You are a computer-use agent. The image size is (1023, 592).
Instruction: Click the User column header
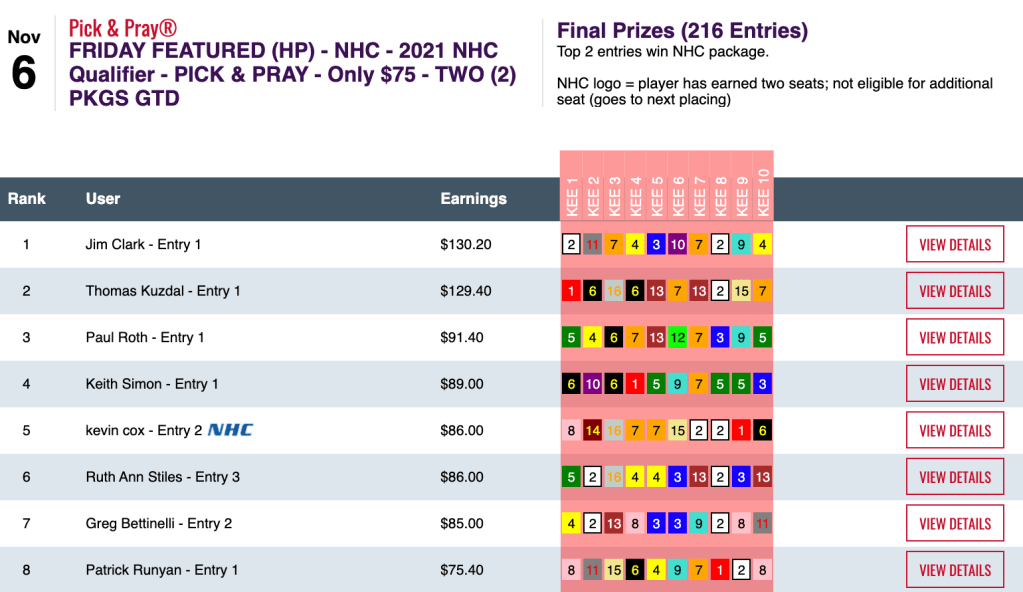pyautogui.click(x=103, y=199)
